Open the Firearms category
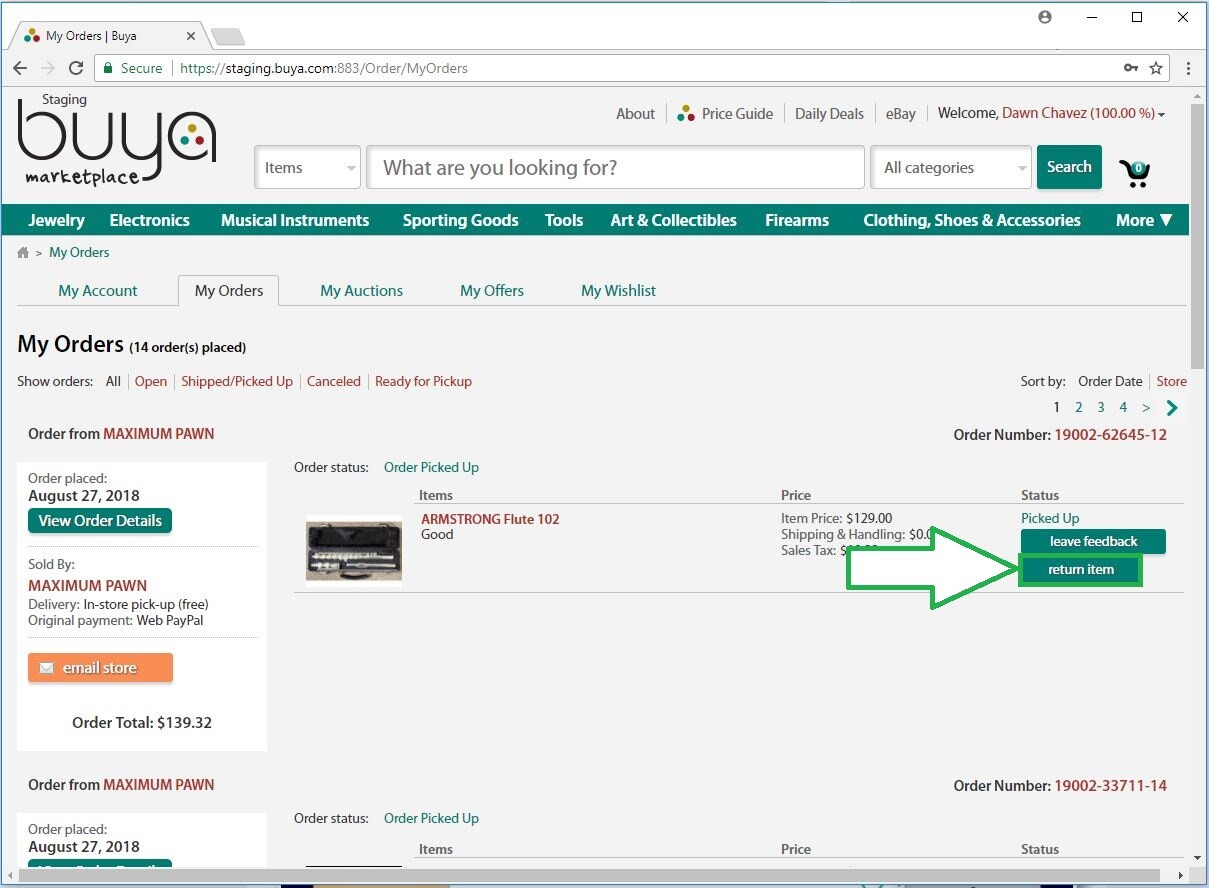Image resolution: width=1209 pixels, height=888 pixels. pos(797,220)
